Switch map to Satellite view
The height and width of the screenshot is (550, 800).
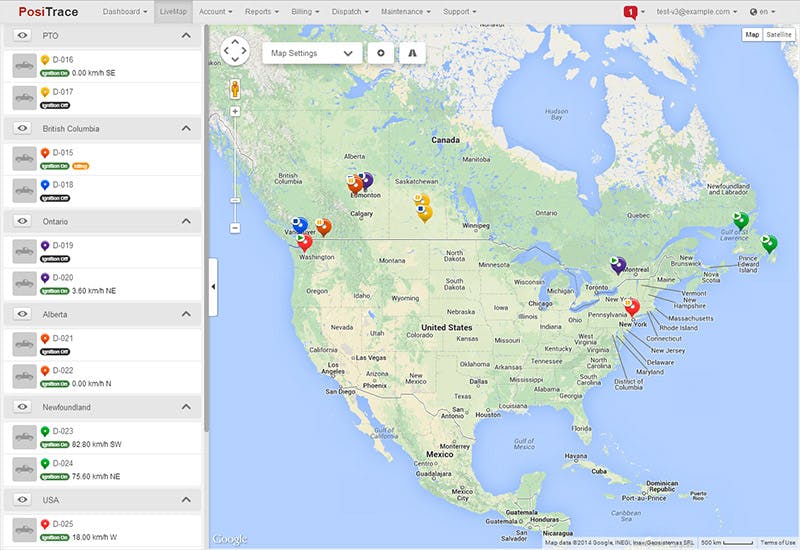[x=779, y=35]
